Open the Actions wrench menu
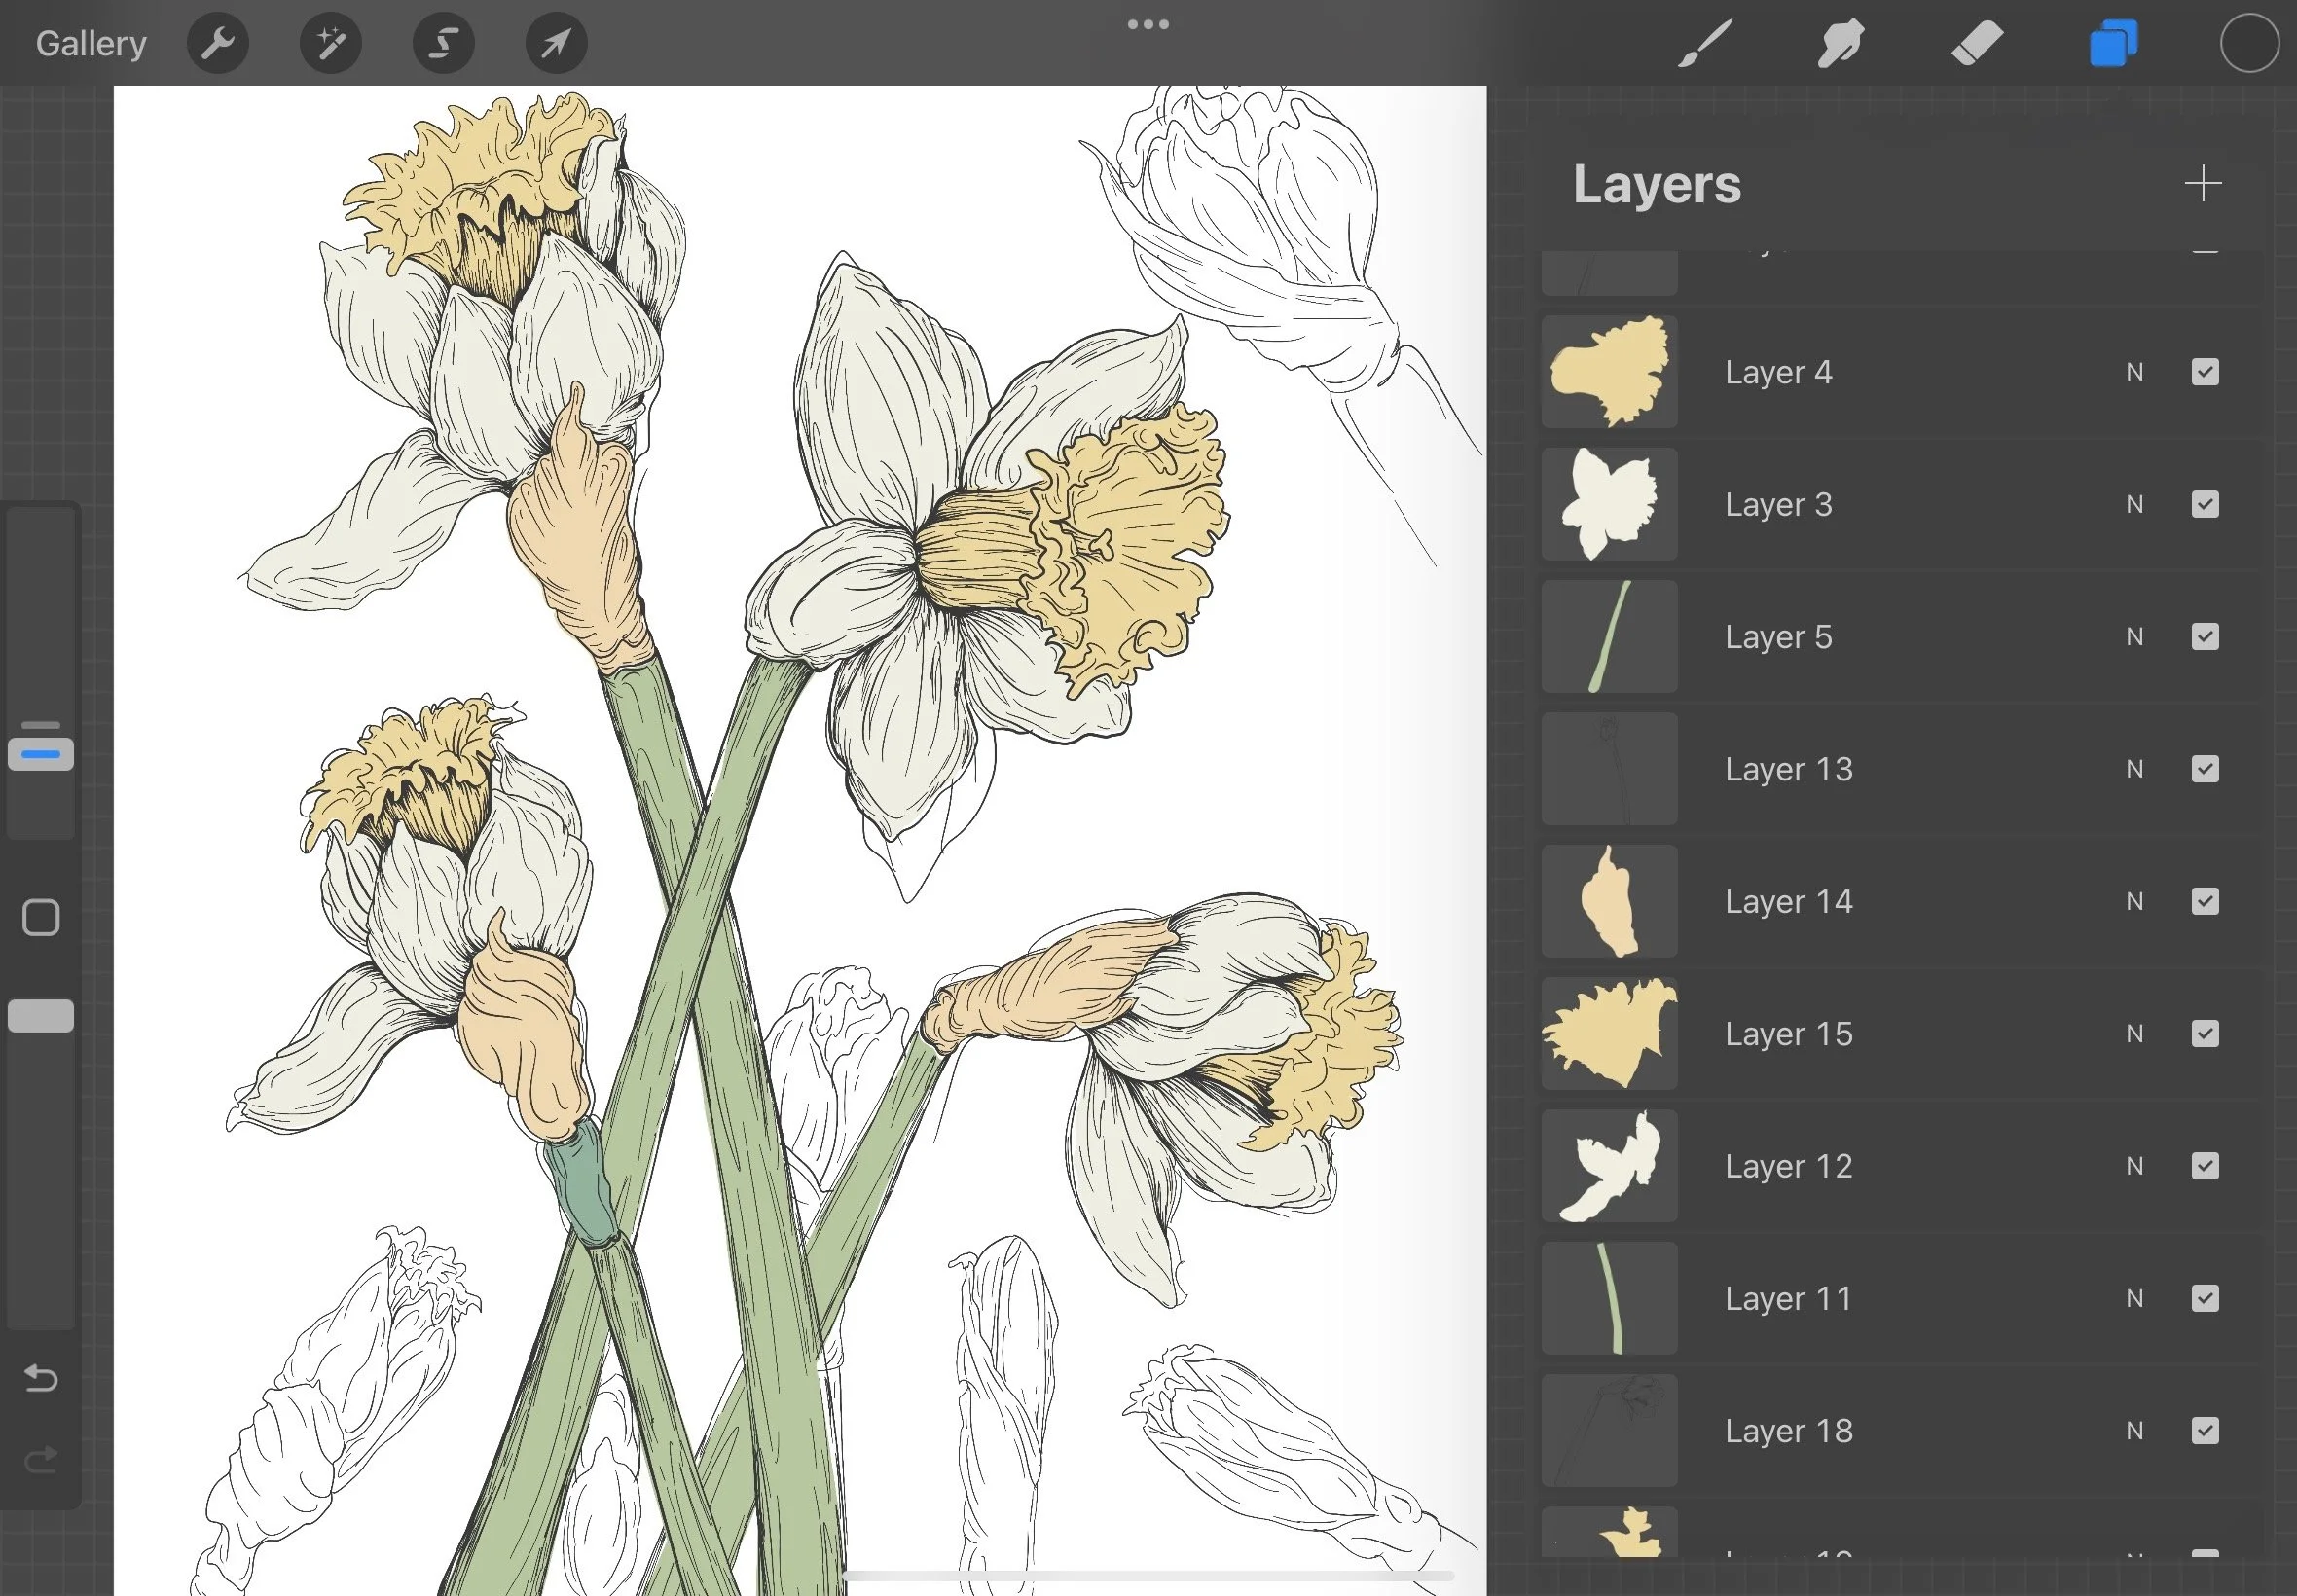 (218, 43)
